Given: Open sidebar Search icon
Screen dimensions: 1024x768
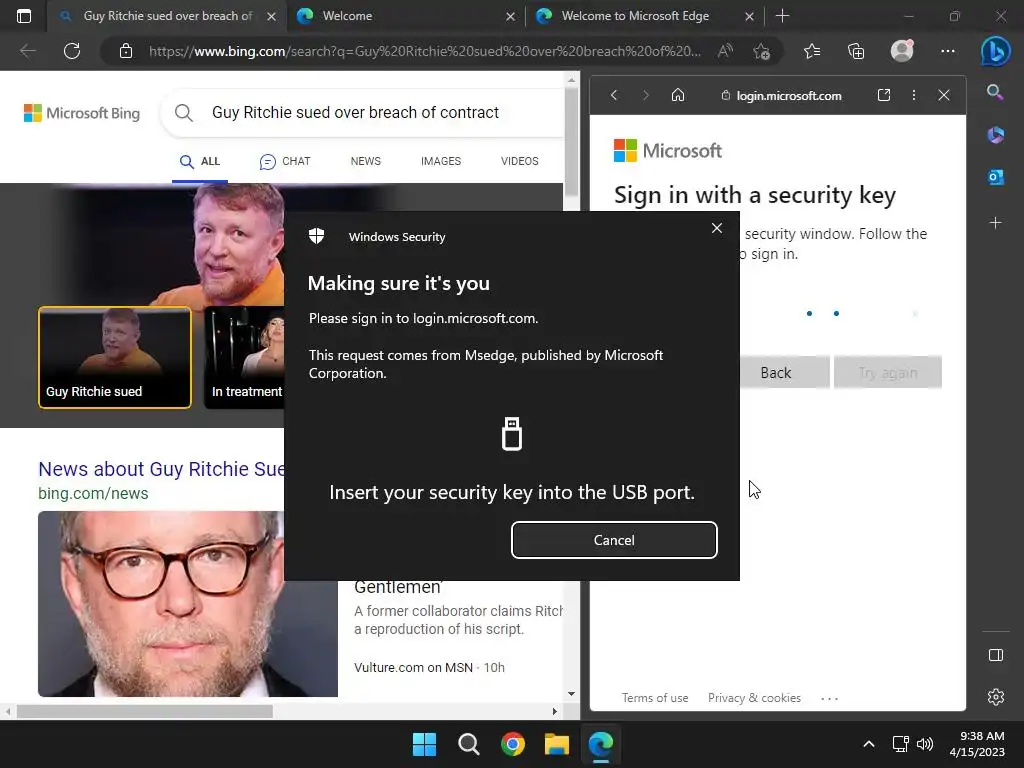Looking at the screenshot, I should click(995, 92).
